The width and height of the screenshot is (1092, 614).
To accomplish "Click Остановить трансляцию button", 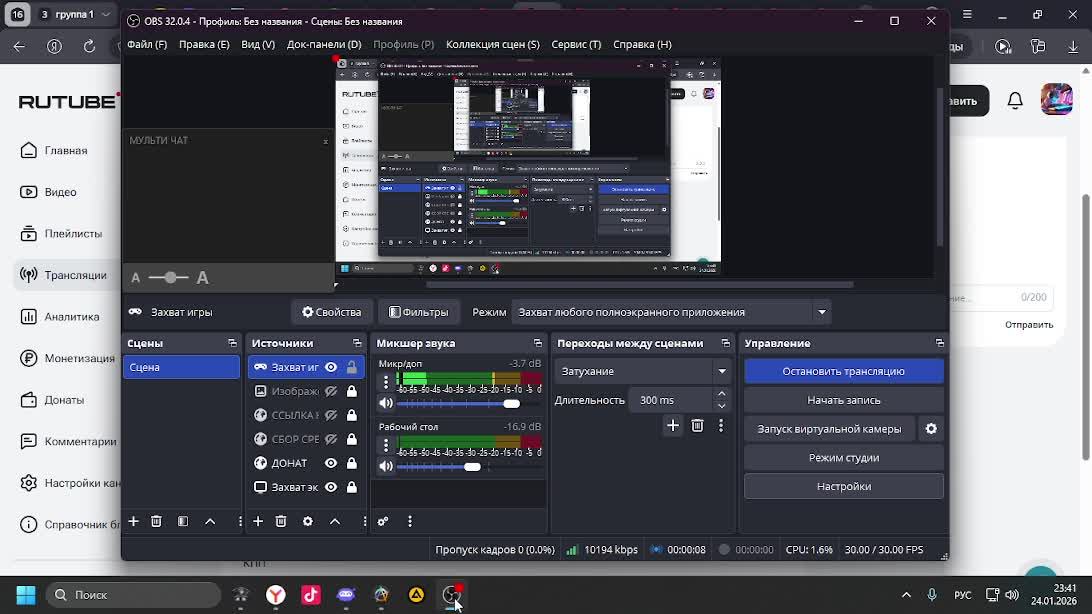I will [843, 371].
